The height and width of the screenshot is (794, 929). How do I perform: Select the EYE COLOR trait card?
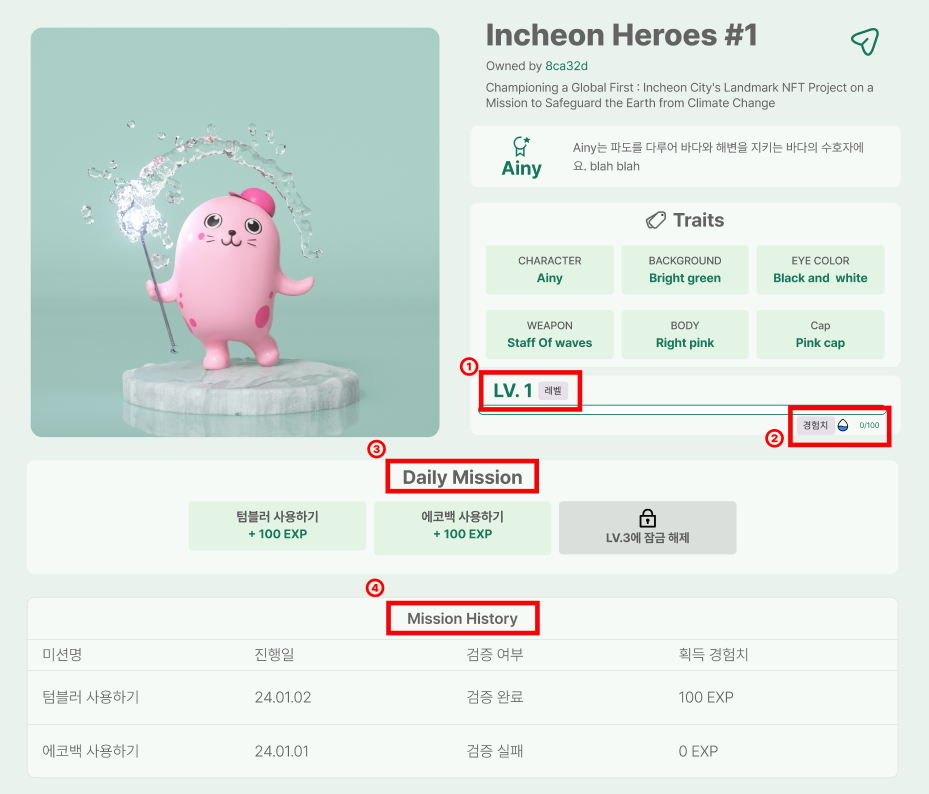coord(820,269)
